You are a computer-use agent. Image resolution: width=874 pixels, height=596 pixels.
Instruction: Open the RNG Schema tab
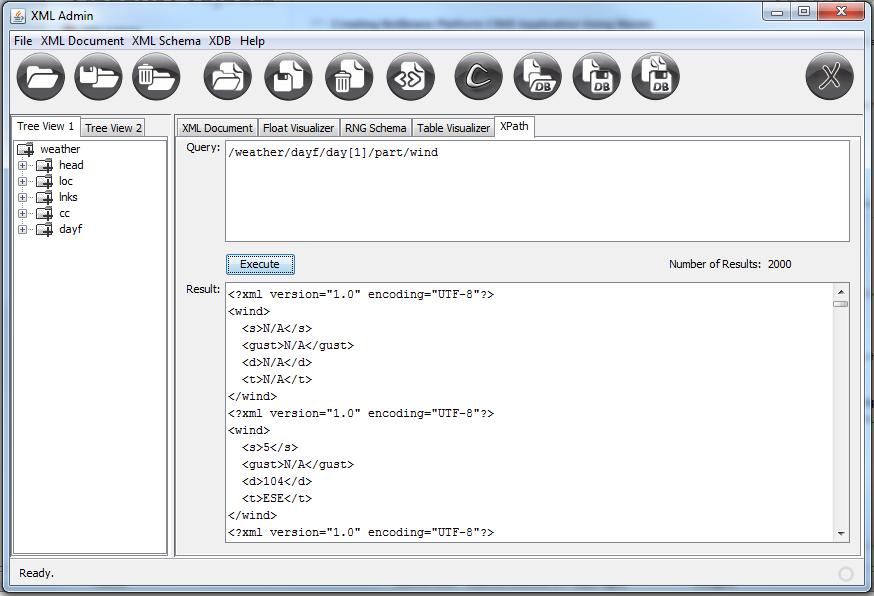click(375, 128)
